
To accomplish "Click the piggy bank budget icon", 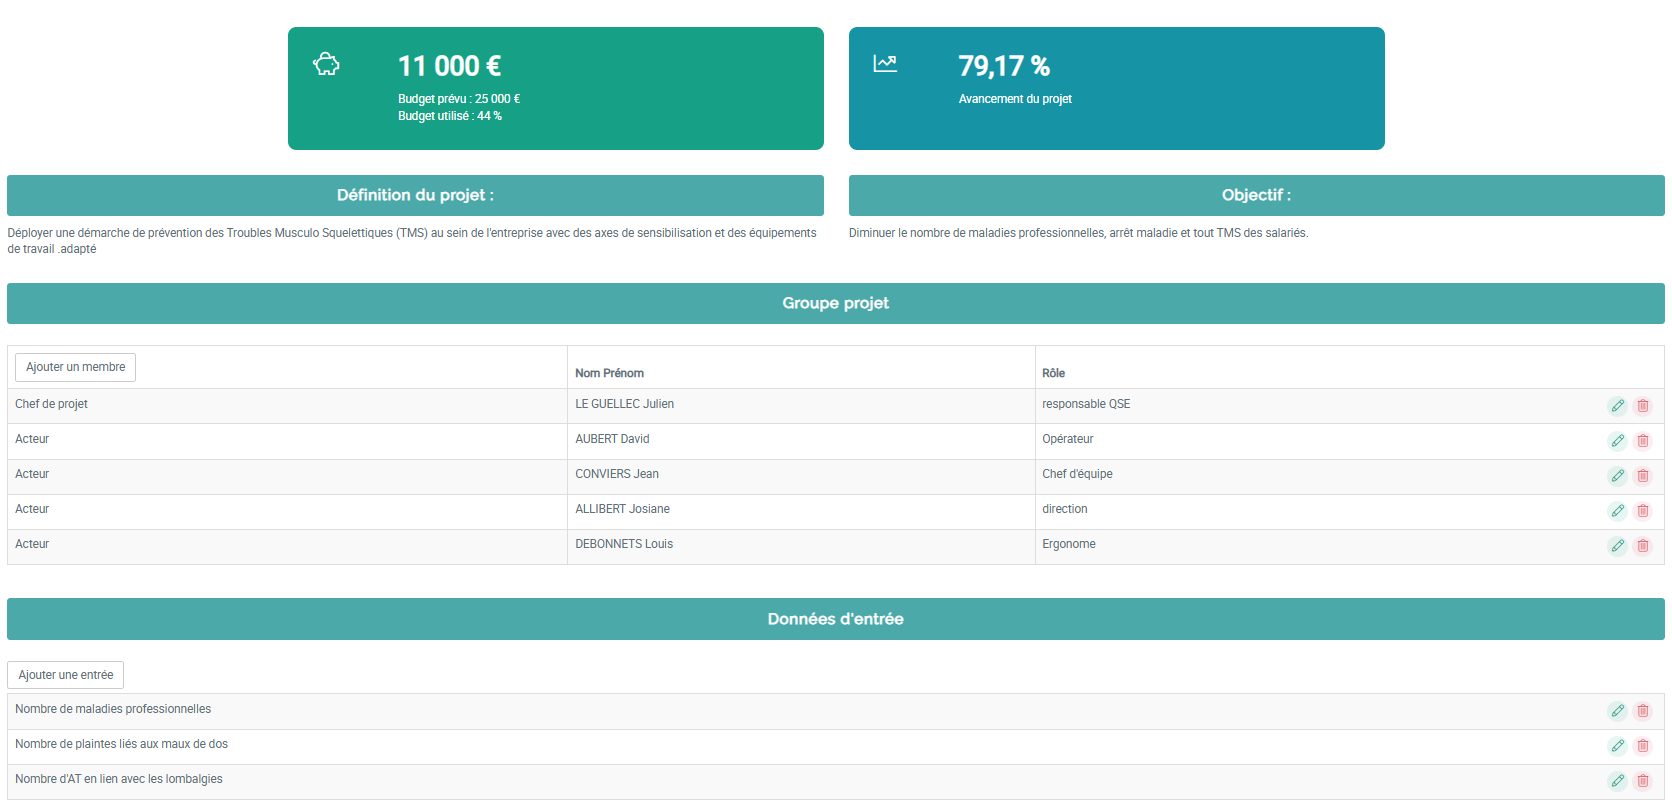I will [x=326, y=65].
